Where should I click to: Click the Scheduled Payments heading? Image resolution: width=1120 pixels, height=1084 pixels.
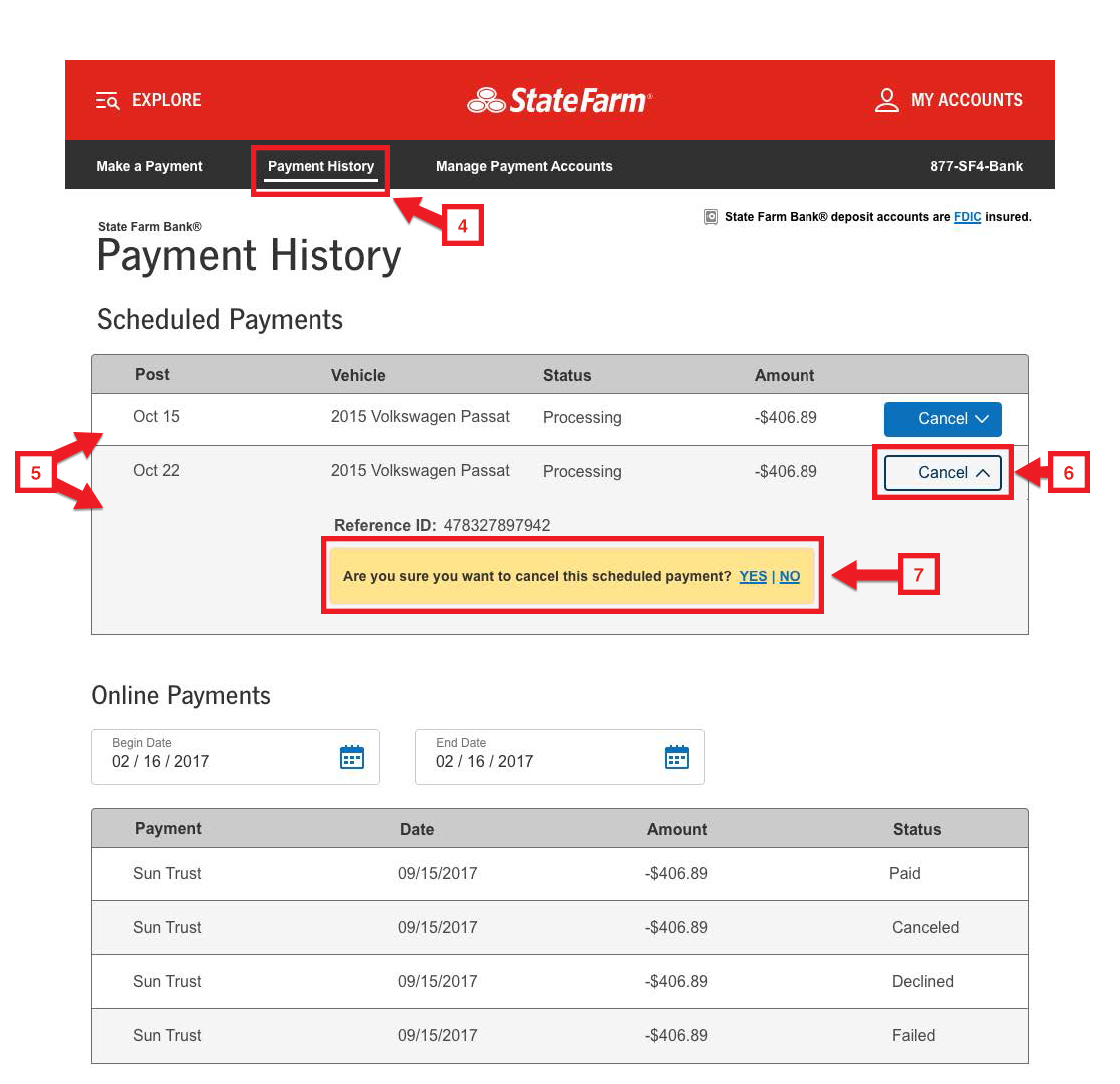(220, 320)
